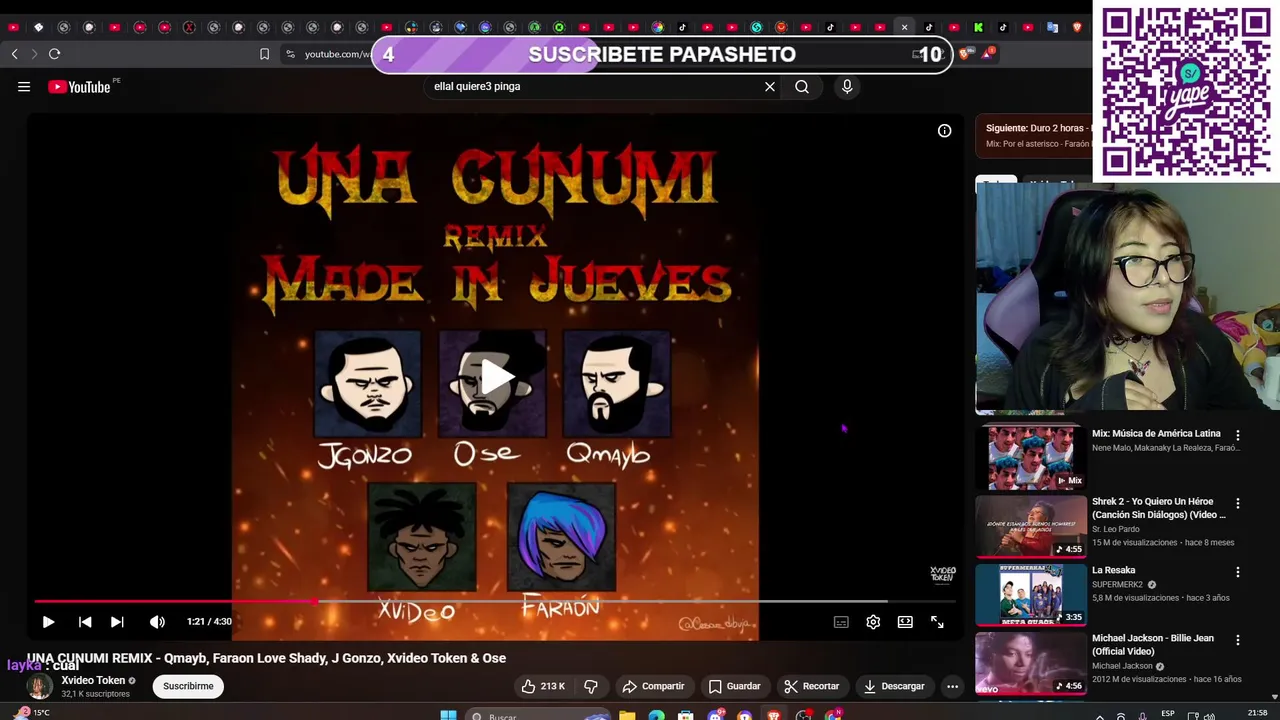Enter full screen mode
1280x720 pixels.
(x=937, y=622)
